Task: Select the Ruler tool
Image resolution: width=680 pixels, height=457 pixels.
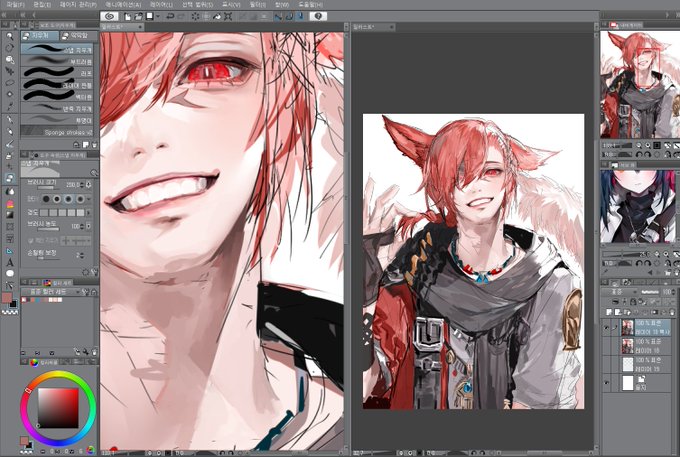Action: 9,251
